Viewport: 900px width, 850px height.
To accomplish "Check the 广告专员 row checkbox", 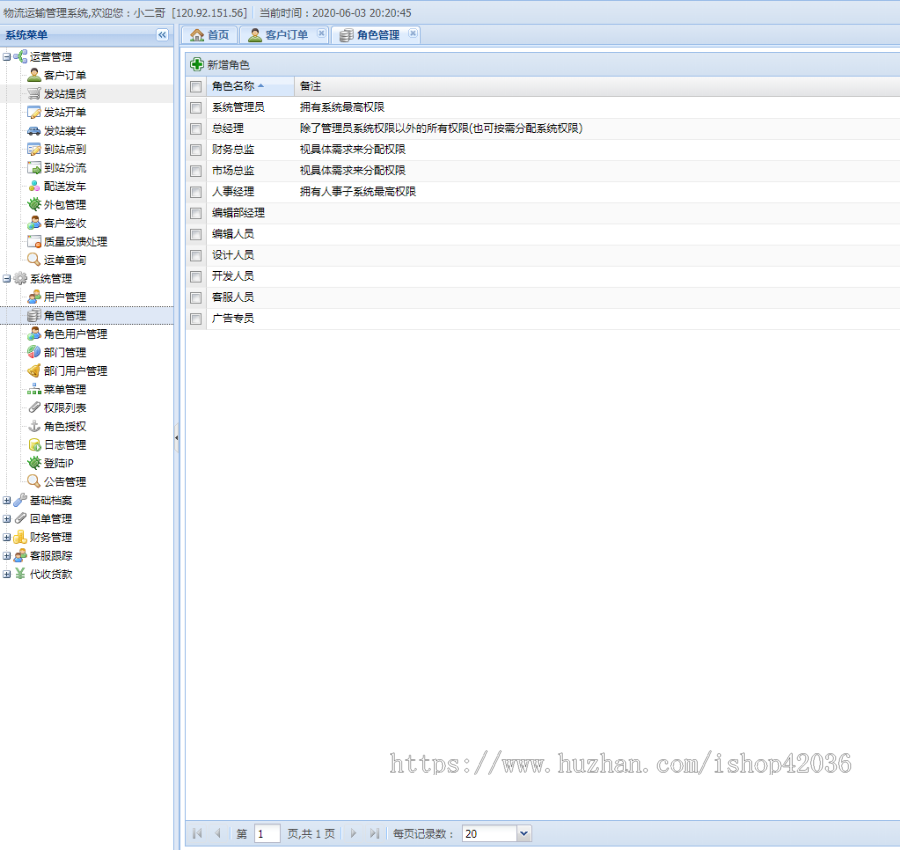I will [x=196, y=319].
